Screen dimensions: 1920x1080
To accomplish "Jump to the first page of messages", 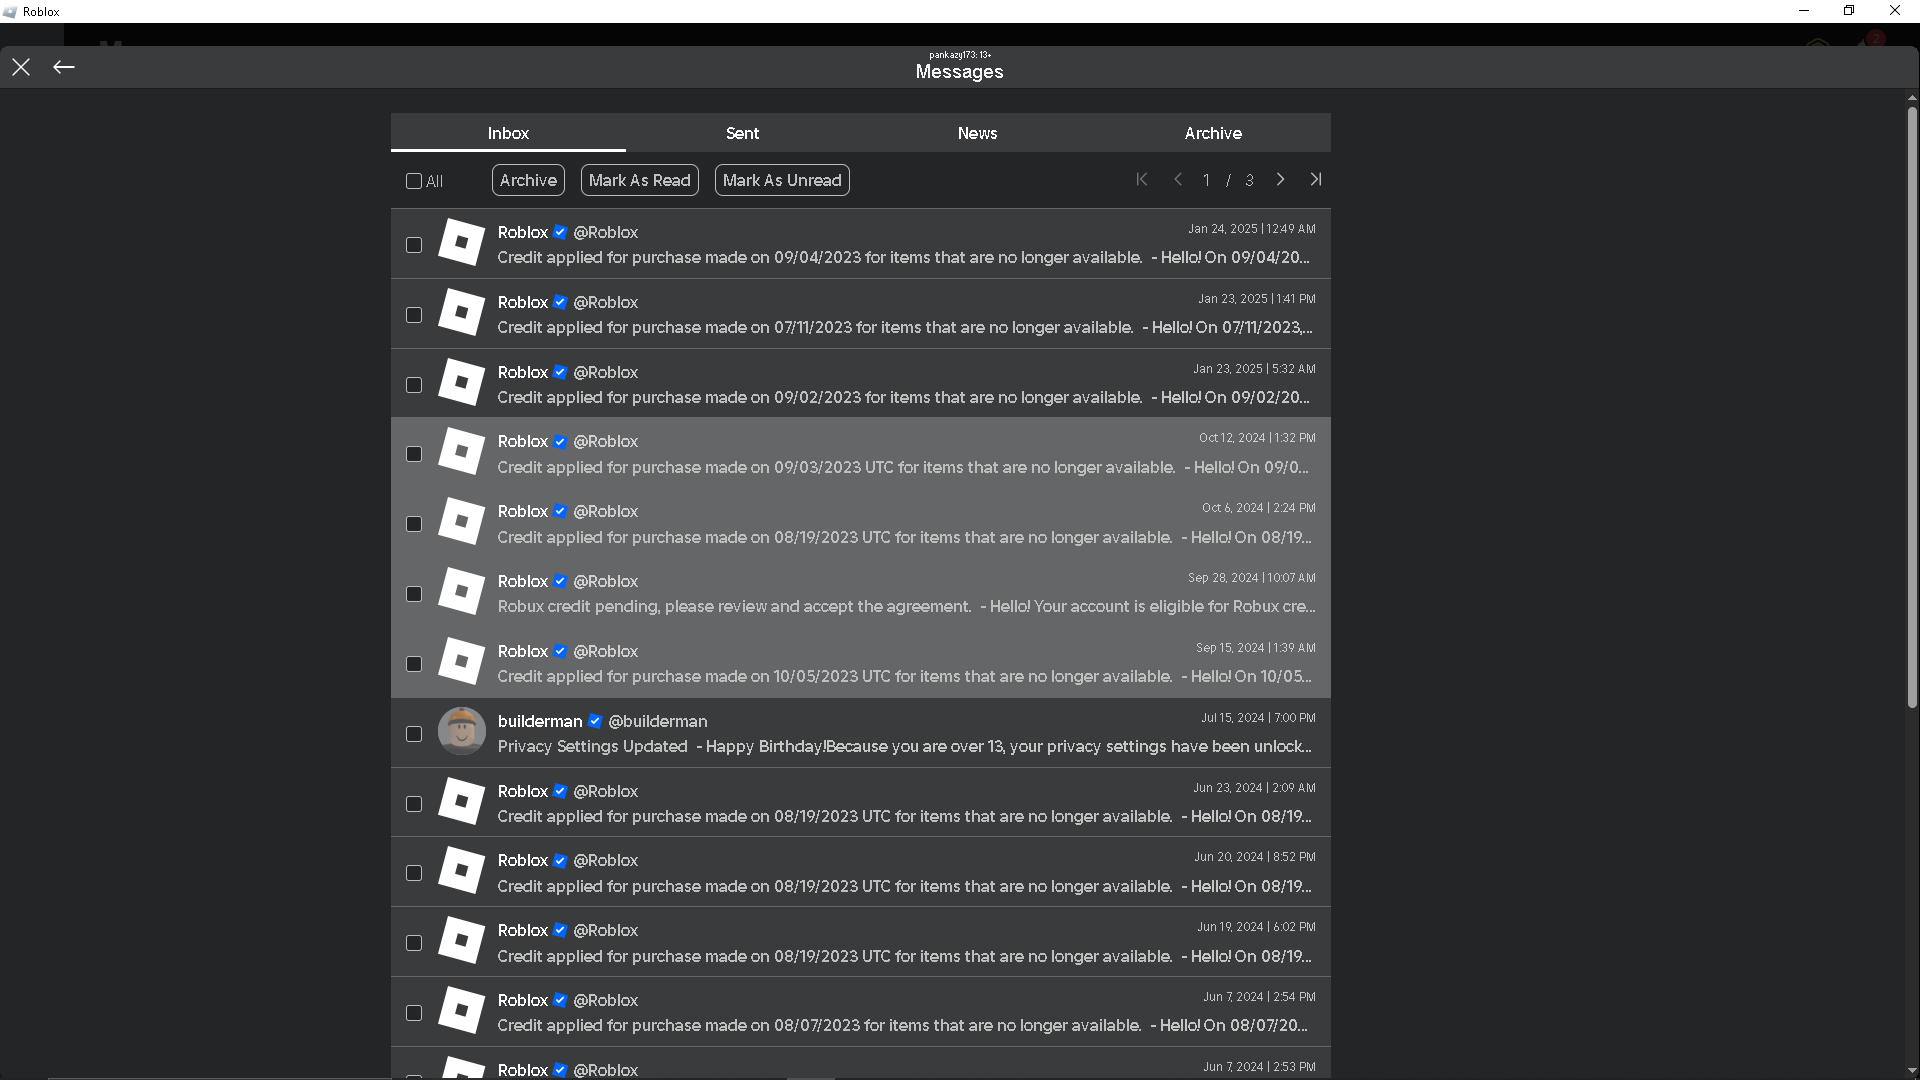I will (1142, 180).
